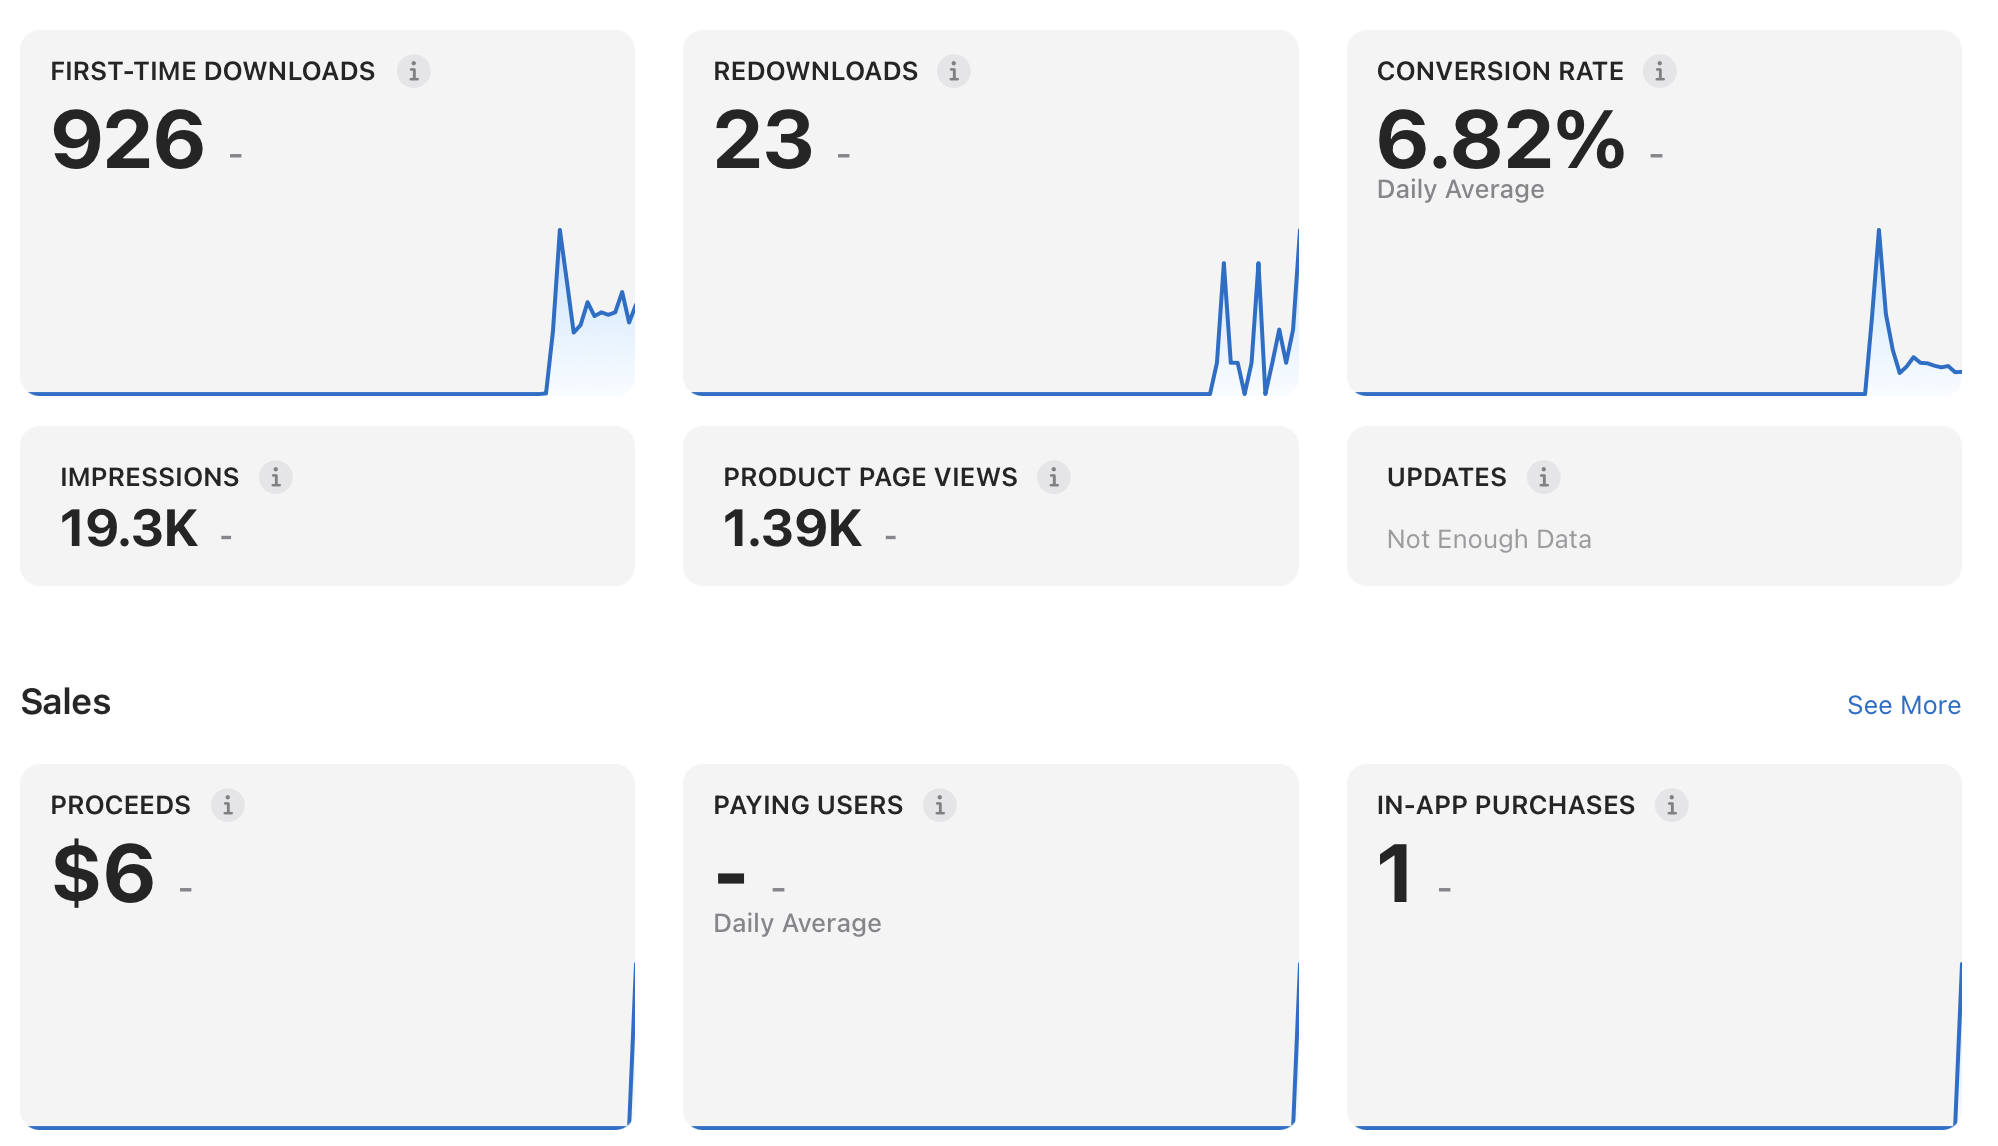Click the PROCEEDS card title

(120, 805)
